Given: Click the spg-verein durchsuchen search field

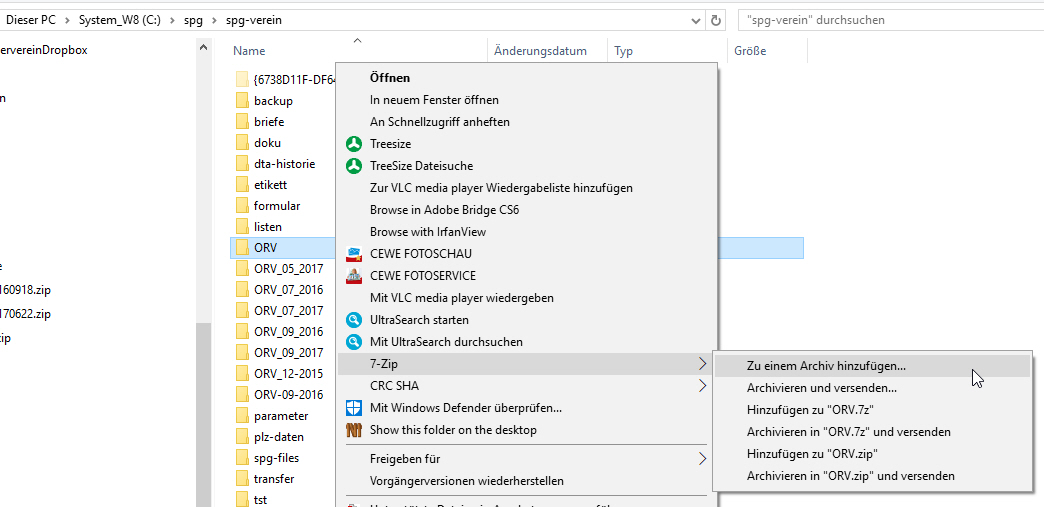Looking at the screenshot, I should coord(885,20).
